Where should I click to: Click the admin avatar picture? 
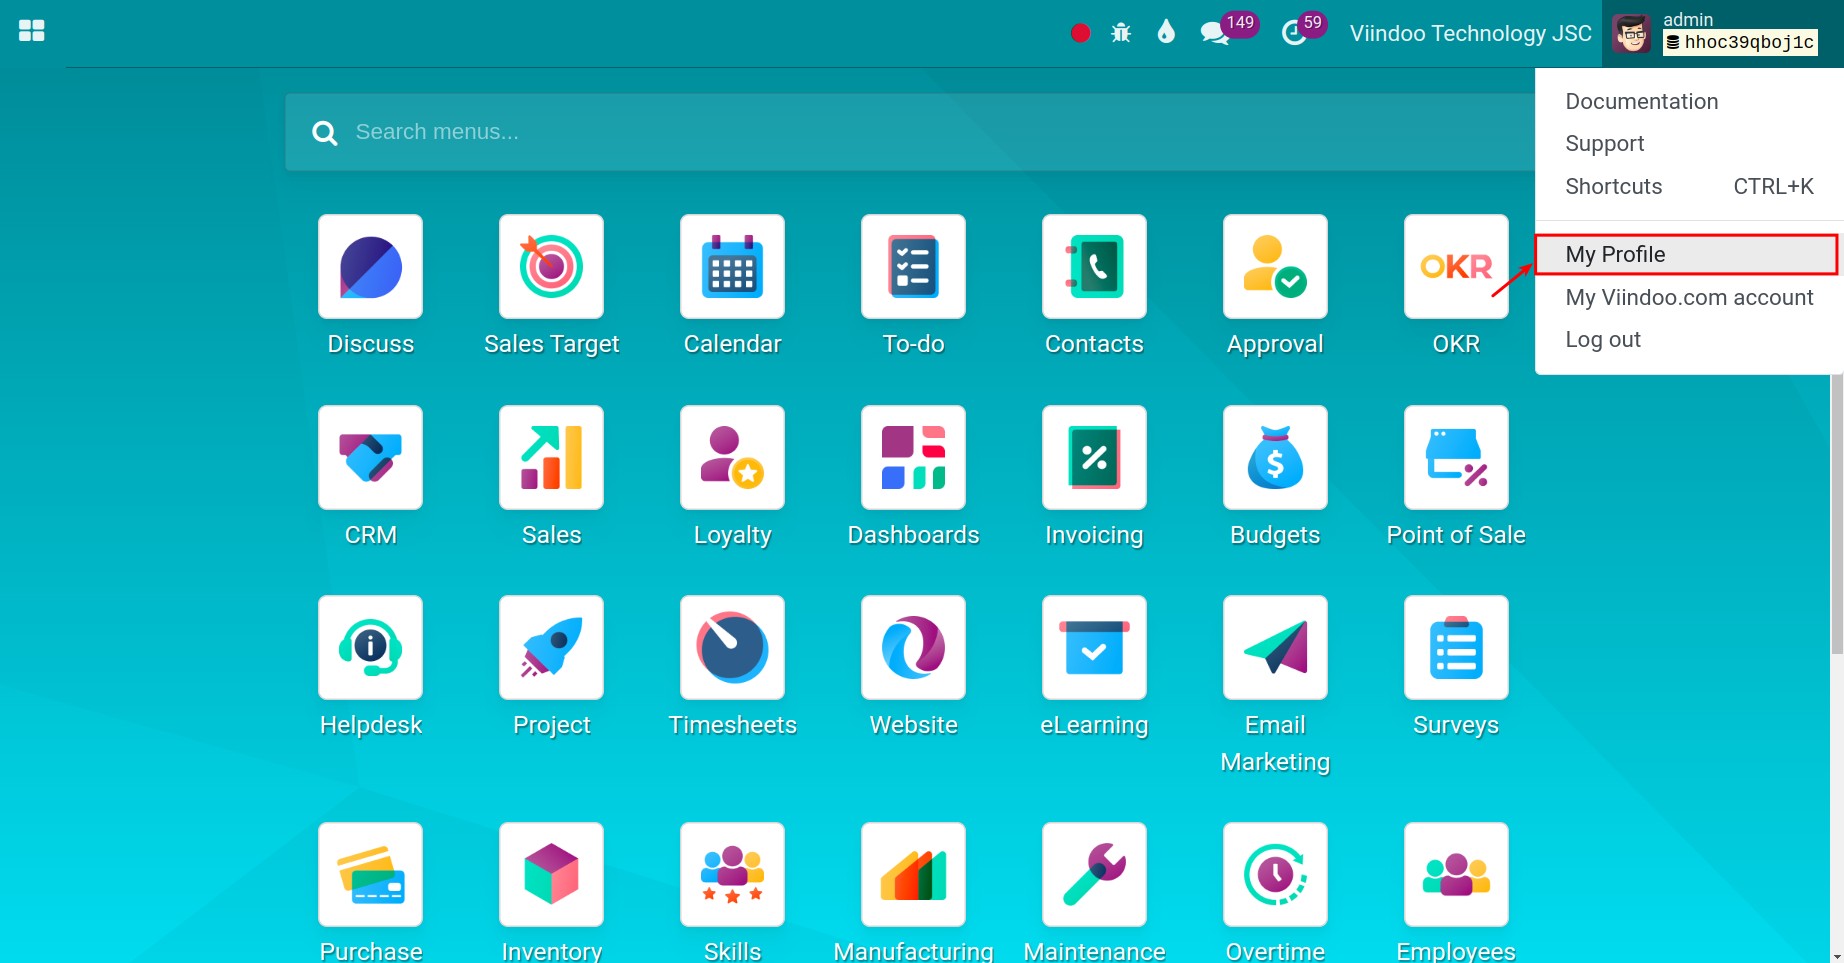(1632, 34)
